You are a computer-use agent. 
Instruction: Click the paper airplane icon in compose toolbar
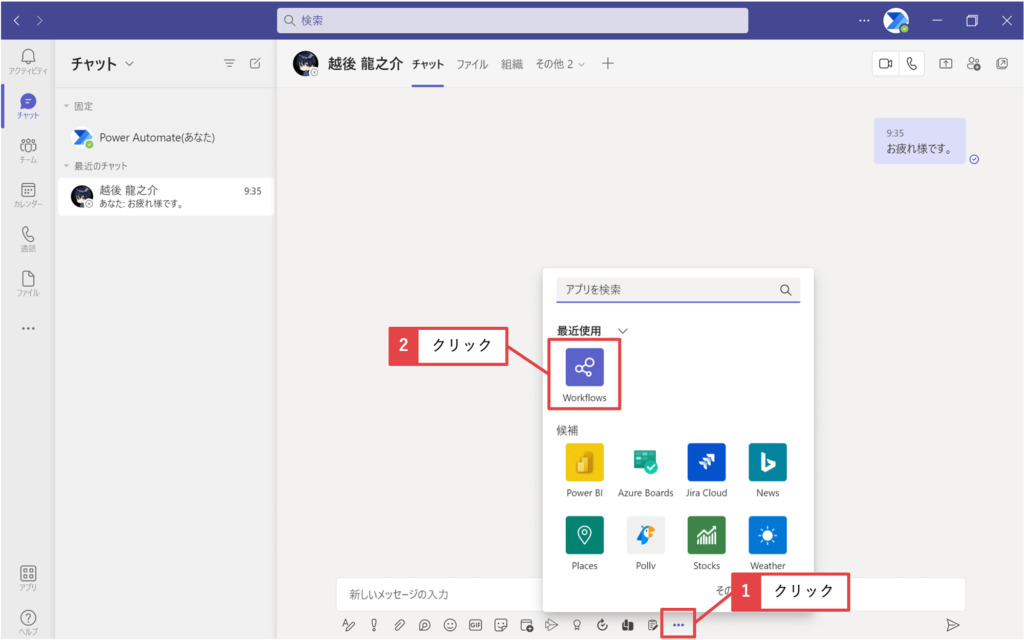[x=551, y=625]
